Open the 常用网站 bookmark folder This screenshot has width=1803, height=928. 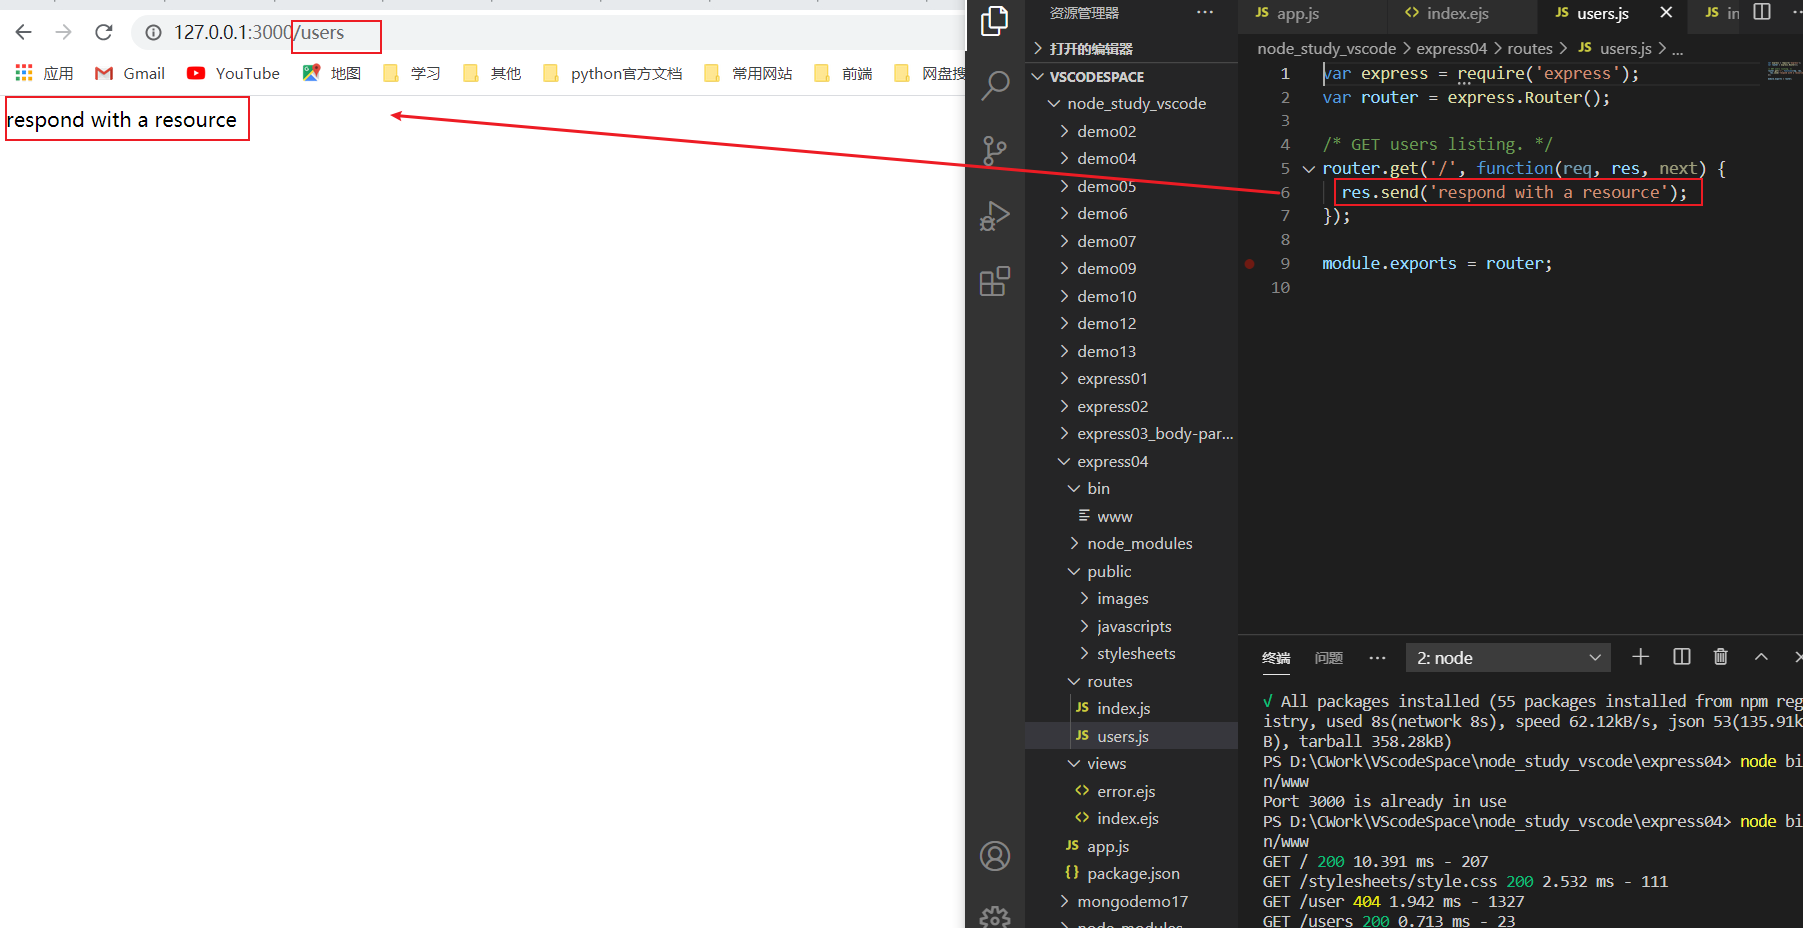point(749,73)
